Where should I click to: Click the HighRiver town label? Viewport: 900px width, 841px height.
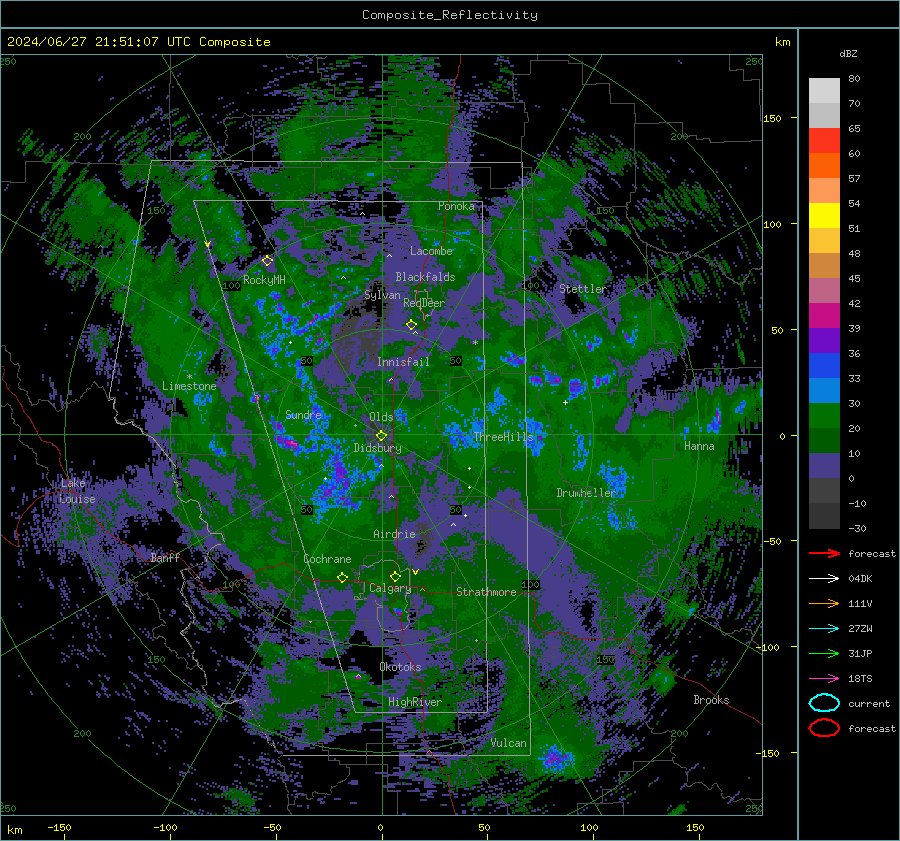coord(415,702)
